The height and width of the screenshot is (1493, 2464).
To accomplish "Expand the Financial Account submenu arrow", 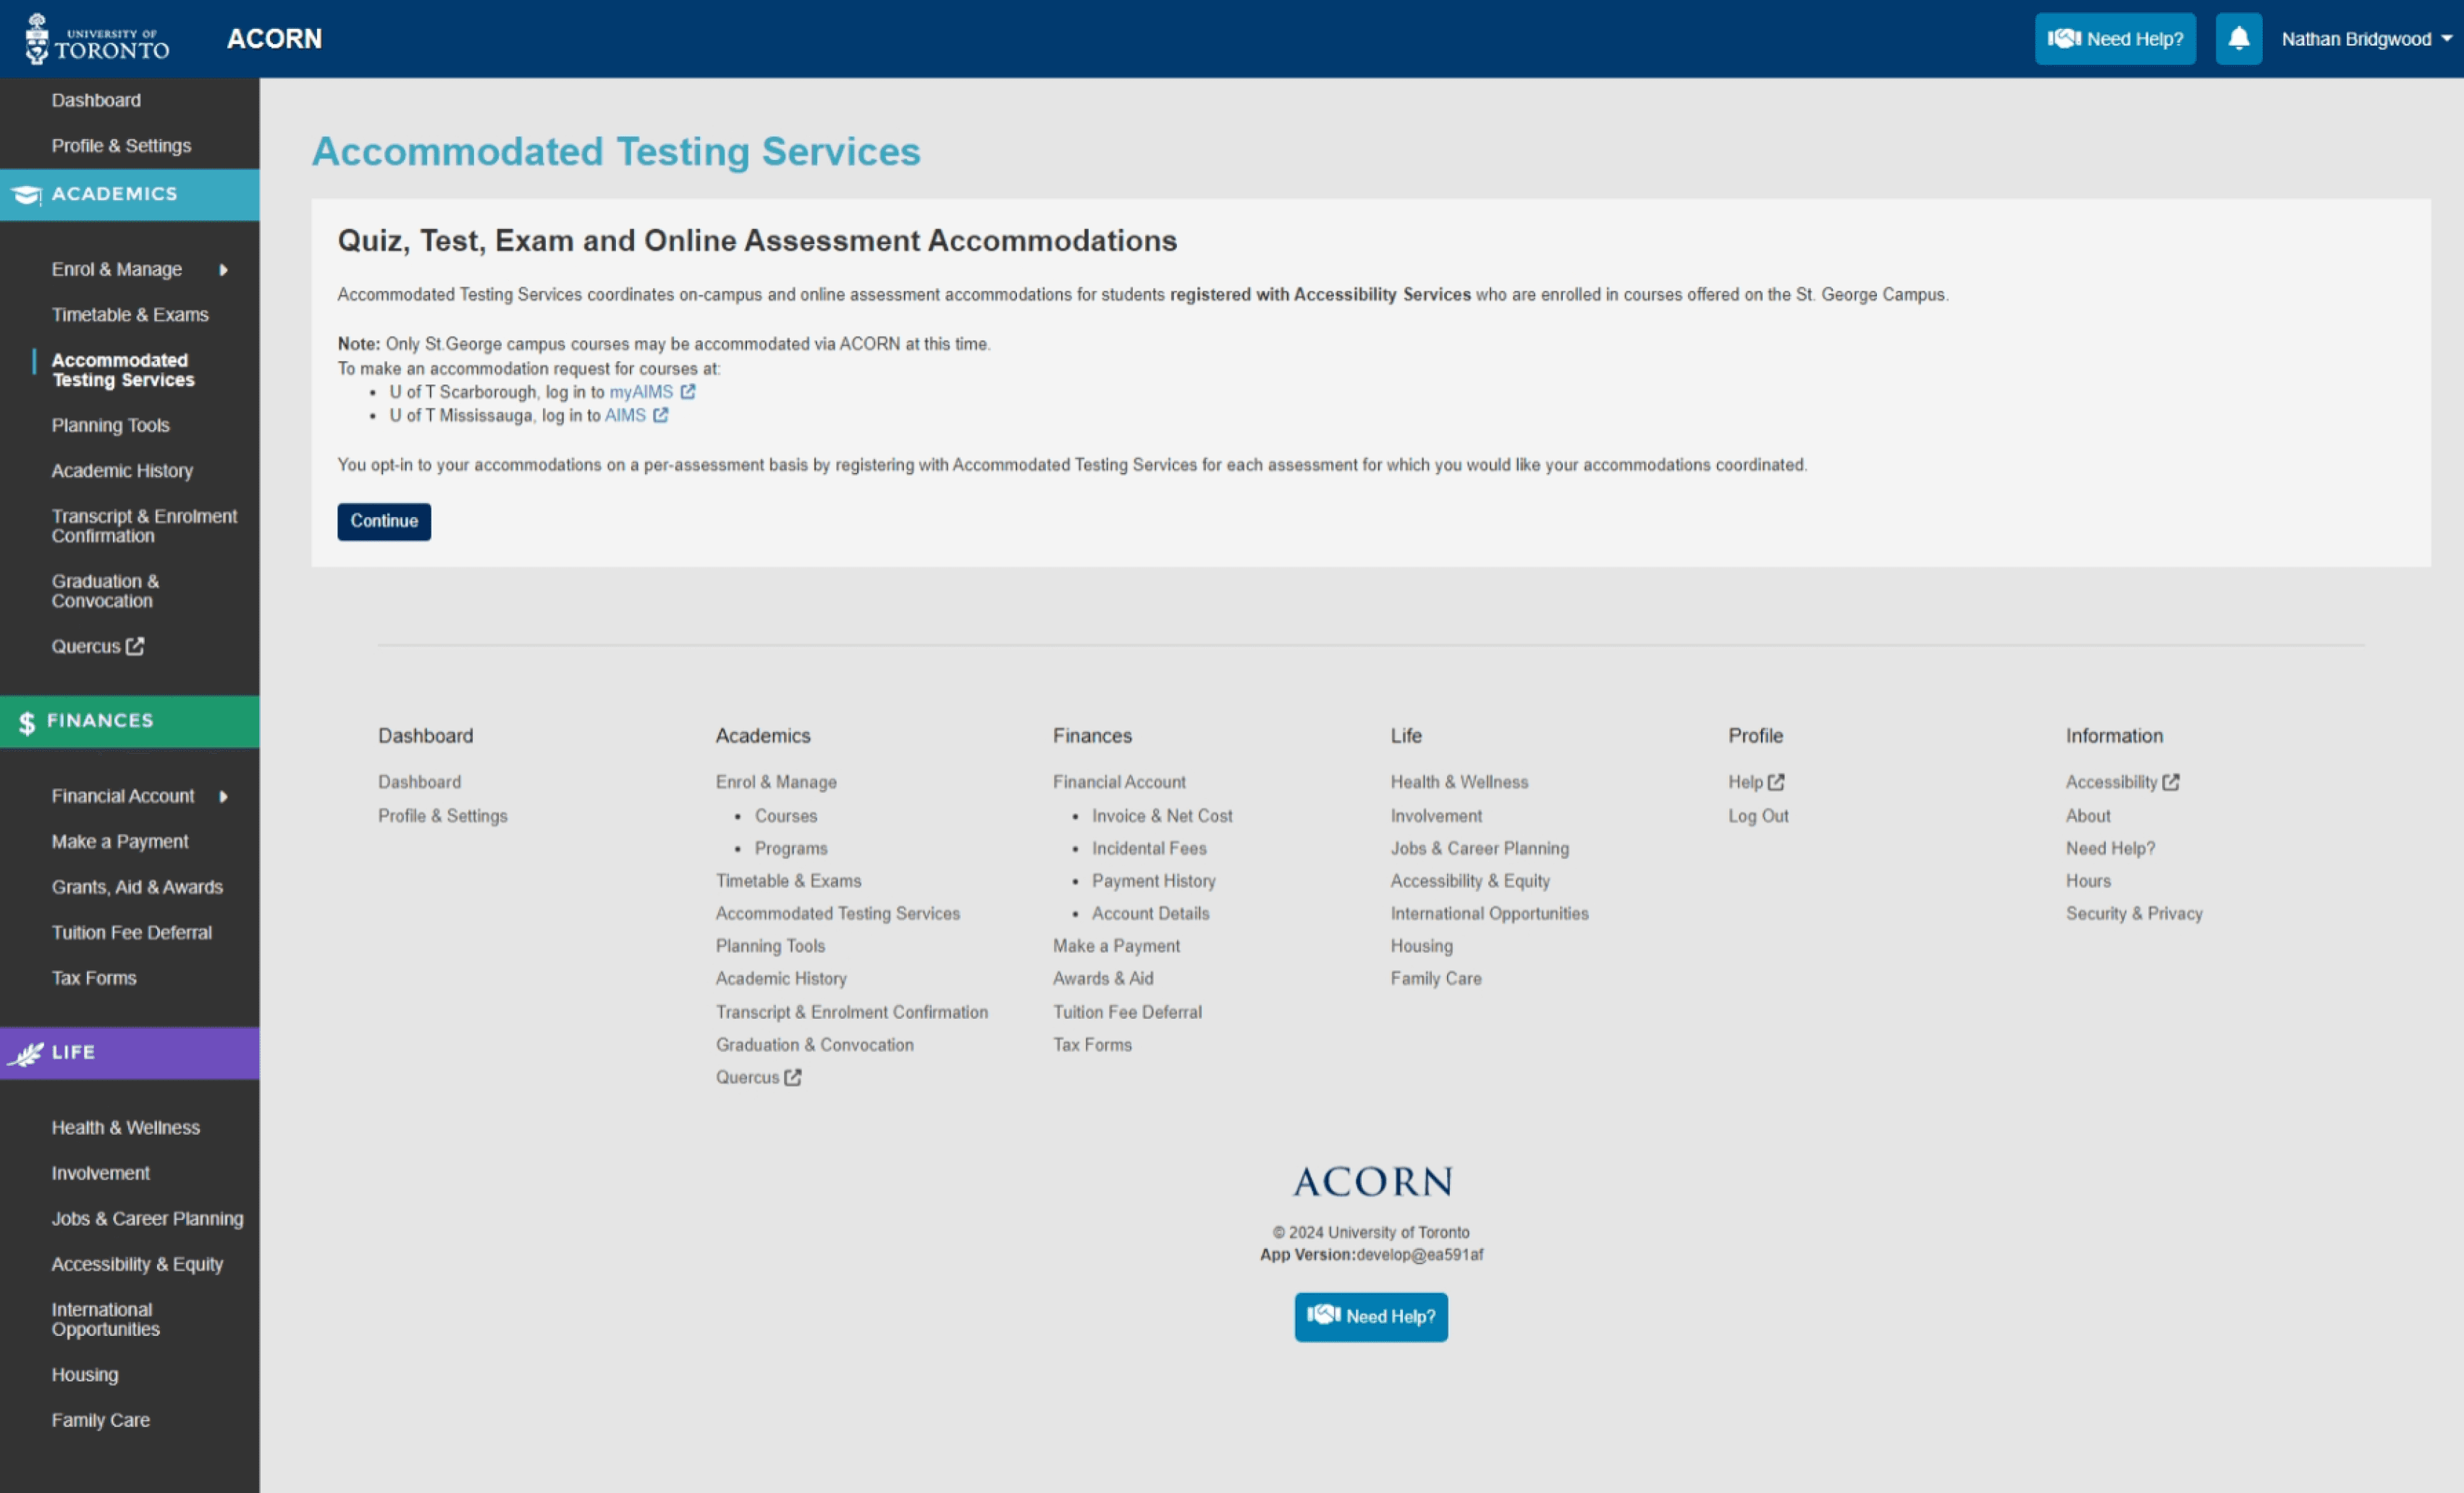I will click(x=223, y=797).
